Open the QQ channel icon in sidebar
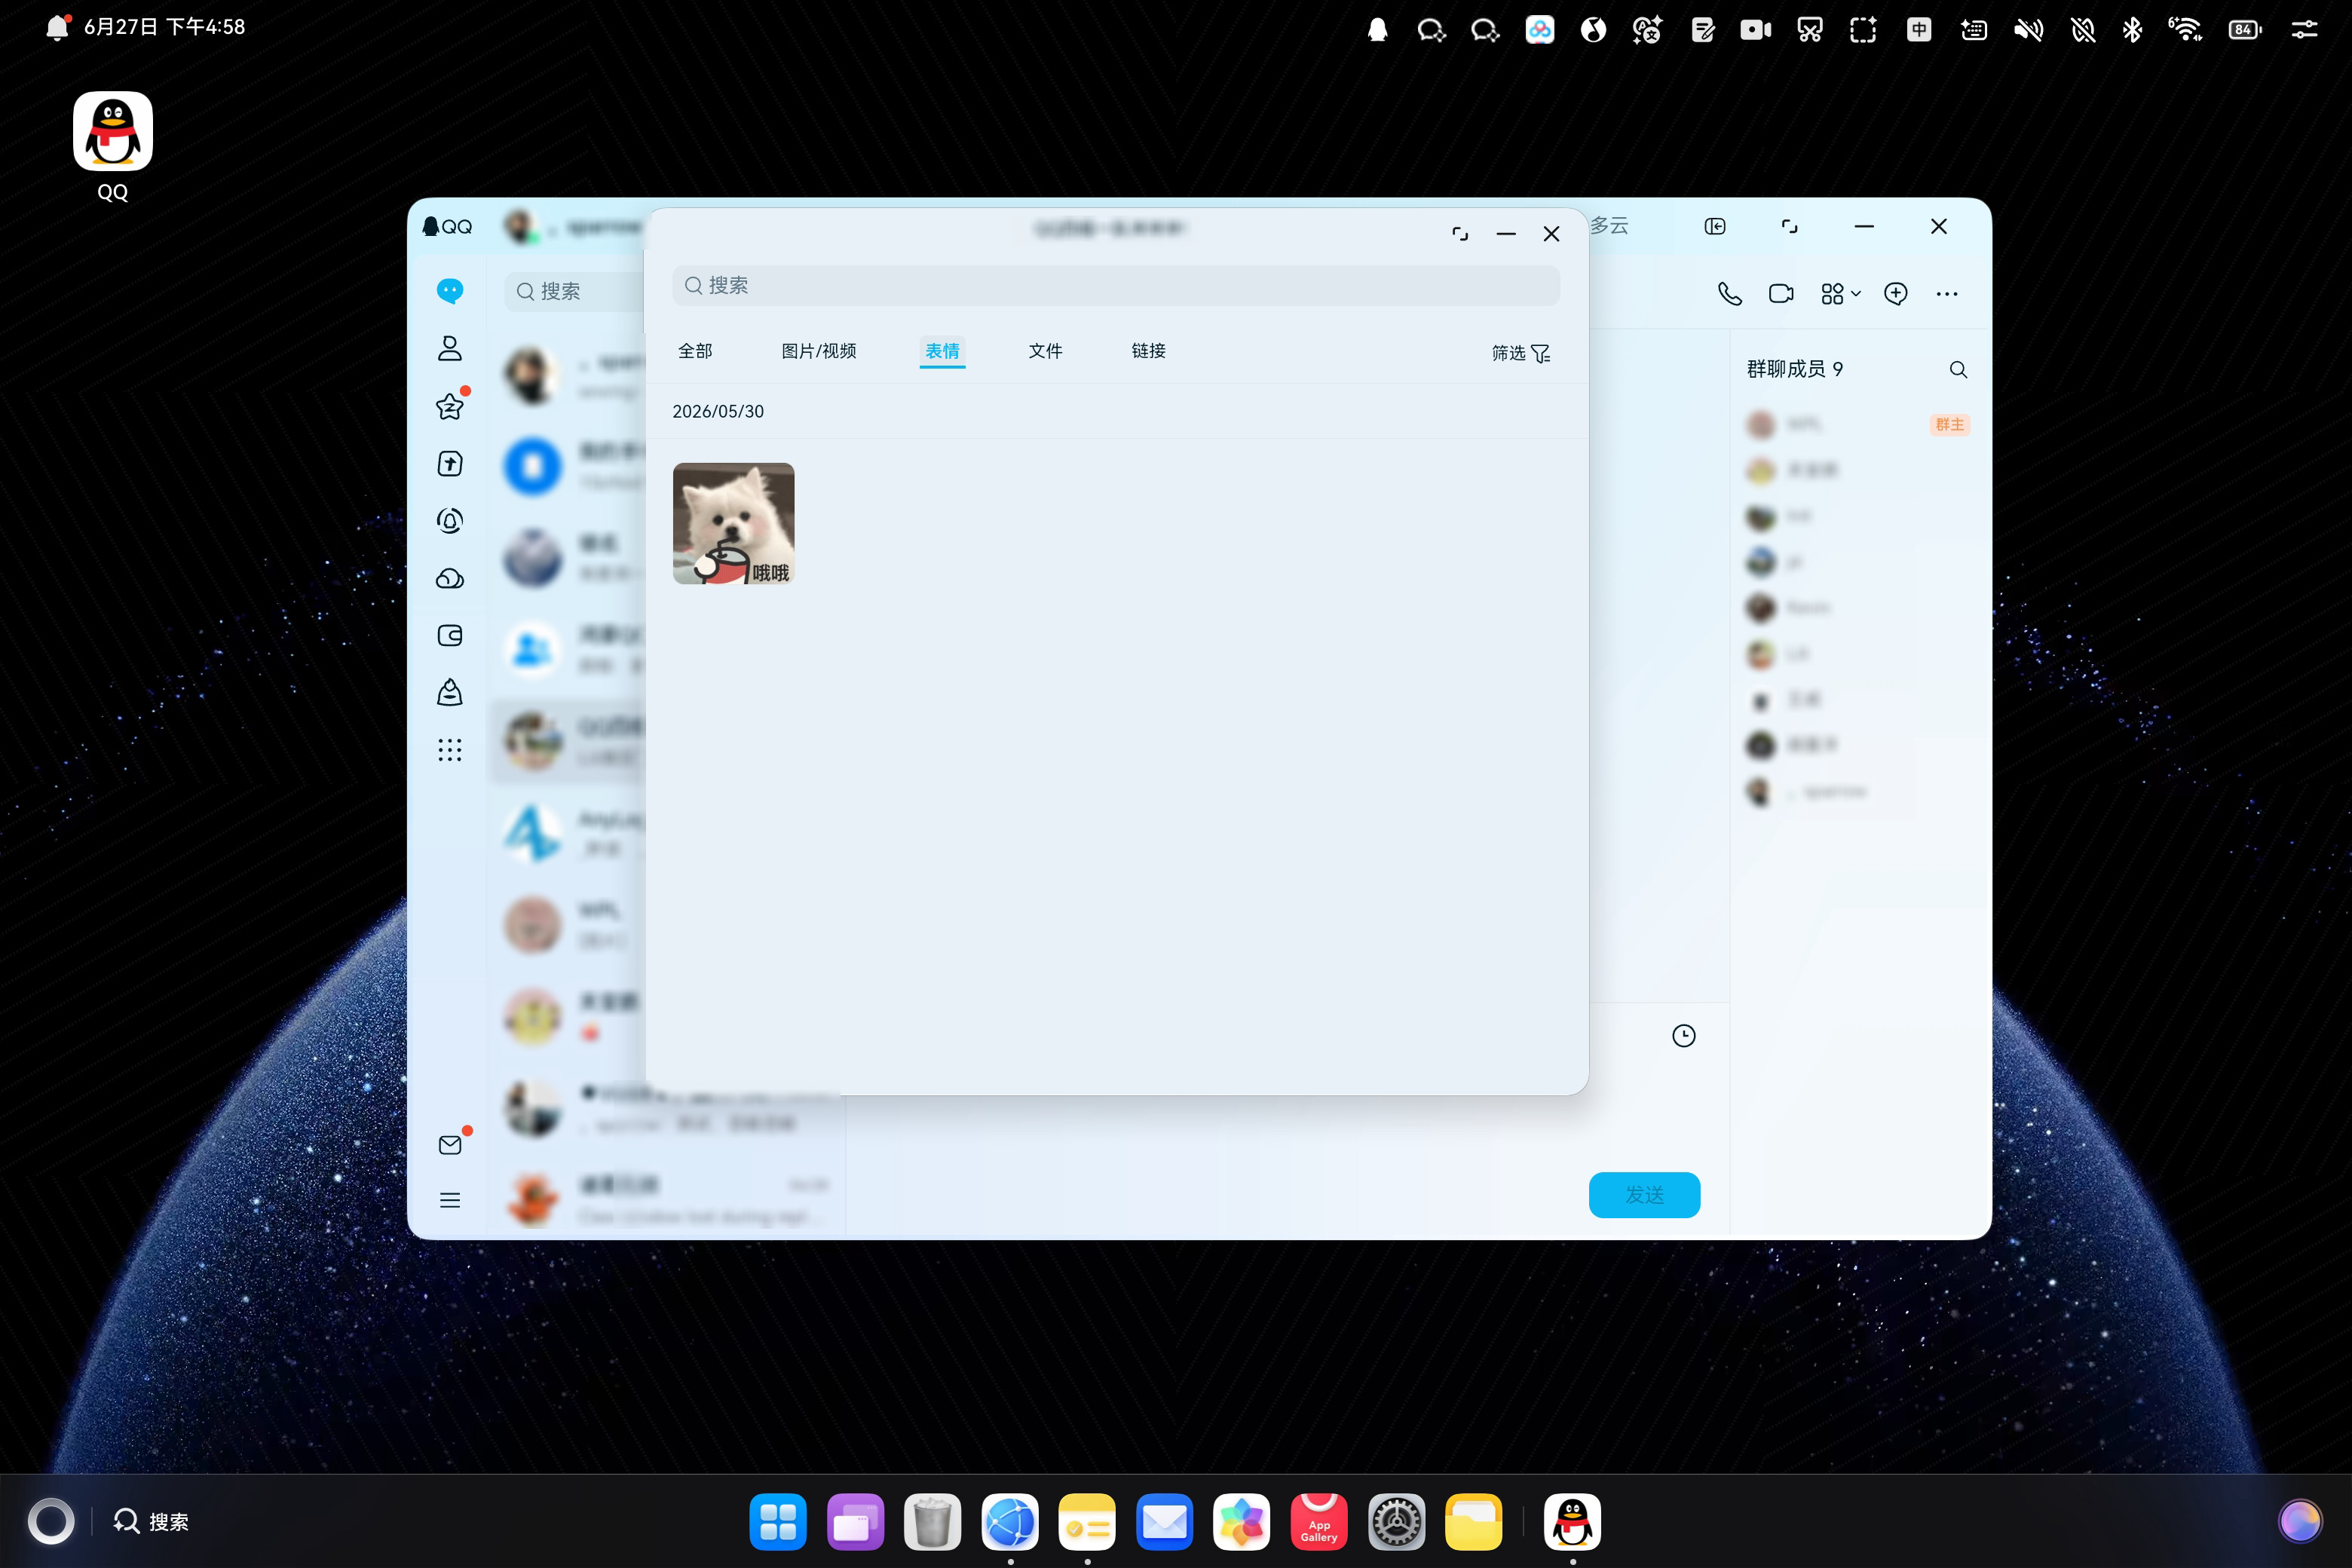This screenshot has width=2352, height=1568. point(450,521)
